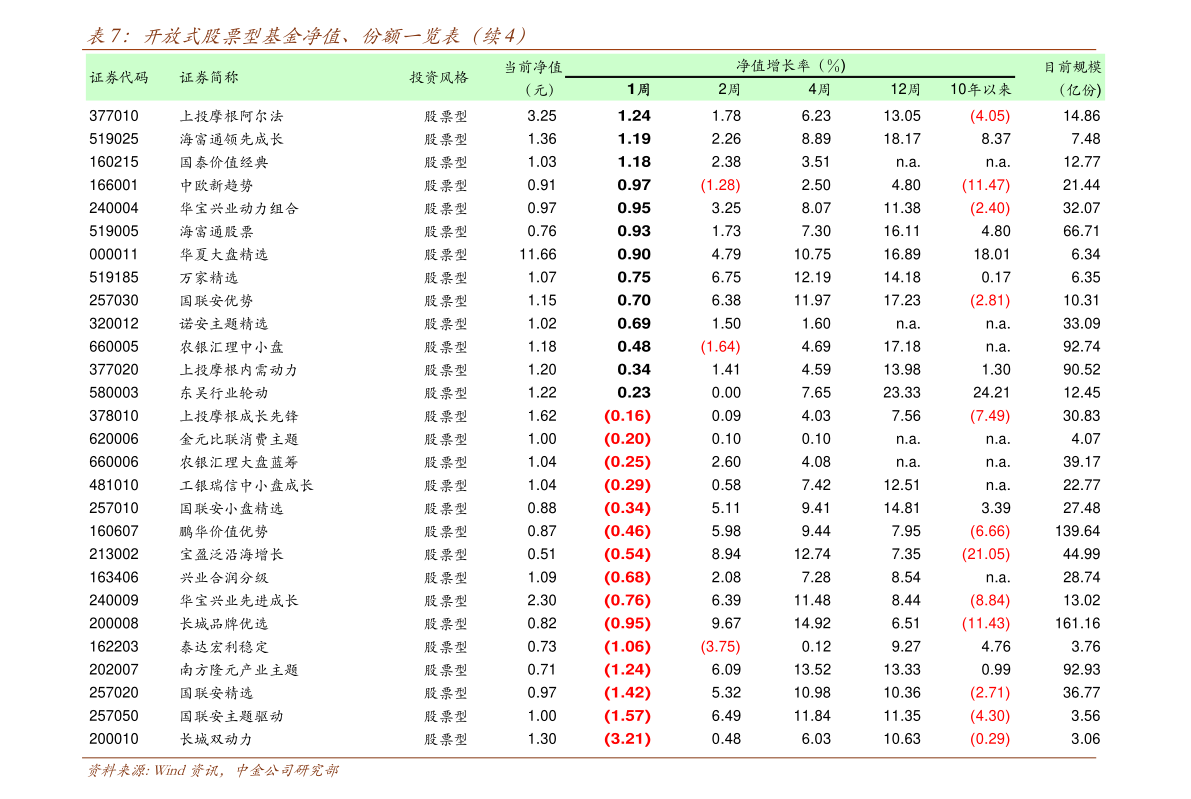Screen dimensions: 1191x799
Task: Click the table title 表7 heading
Action: [306, 37]
